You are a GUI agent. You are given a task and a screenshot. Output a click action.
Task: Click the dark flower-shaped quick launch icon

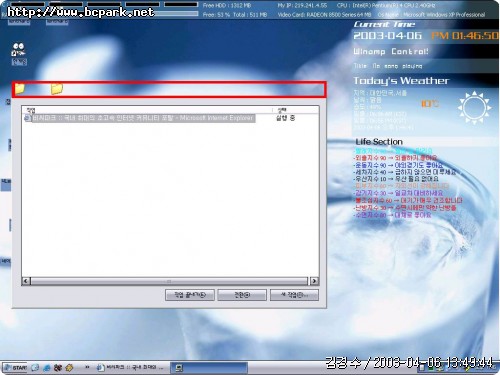point(58,368)
